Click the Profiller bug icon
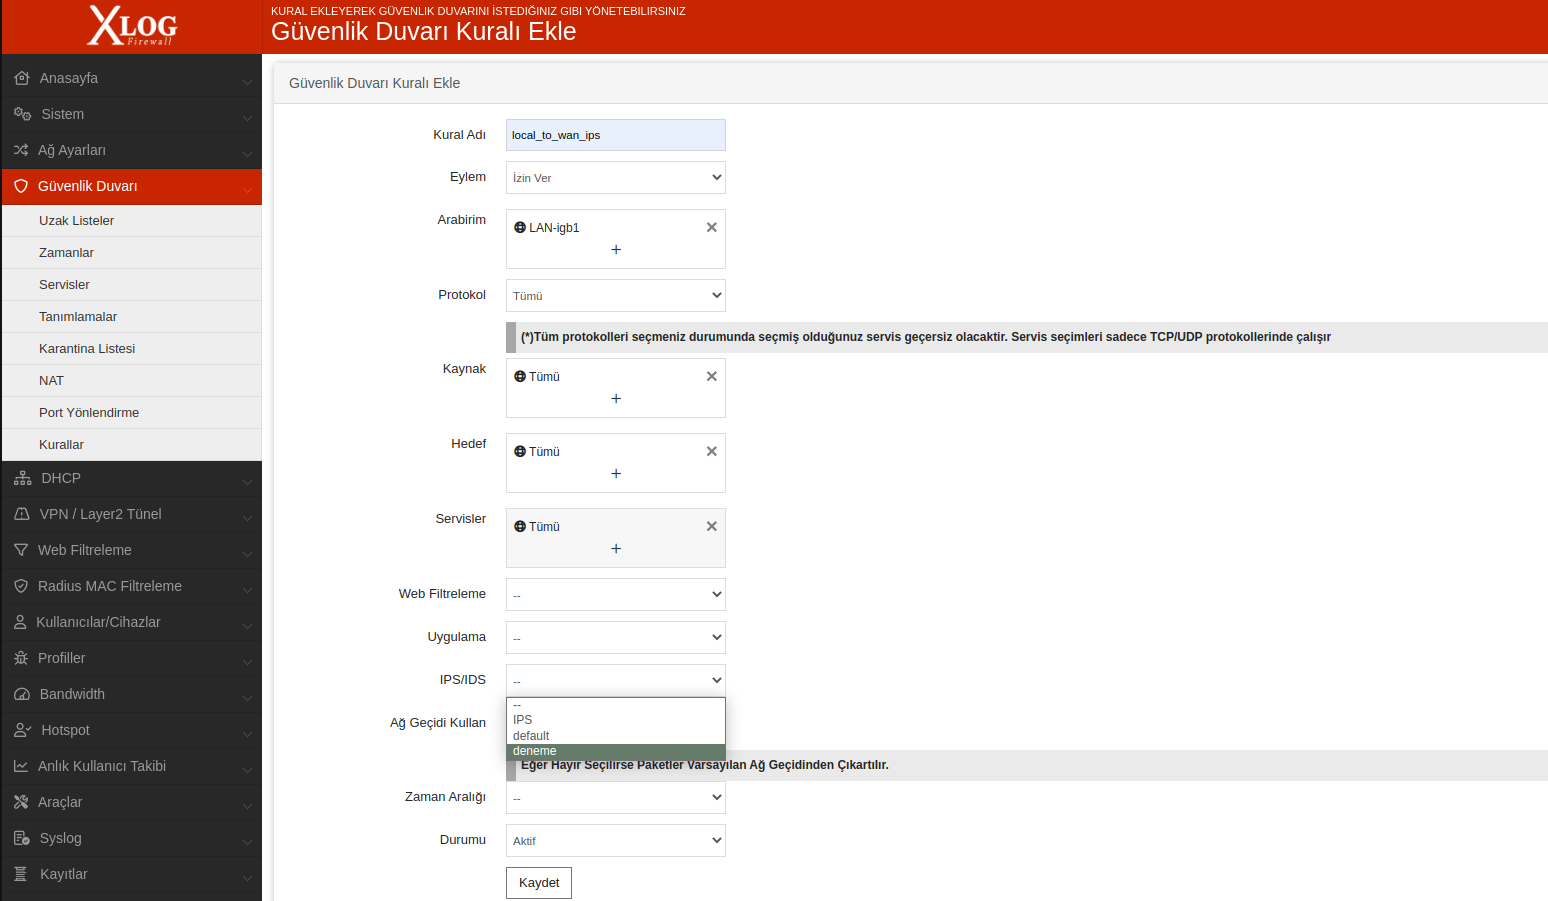The image size is (1548, 901). coord(21,658)
